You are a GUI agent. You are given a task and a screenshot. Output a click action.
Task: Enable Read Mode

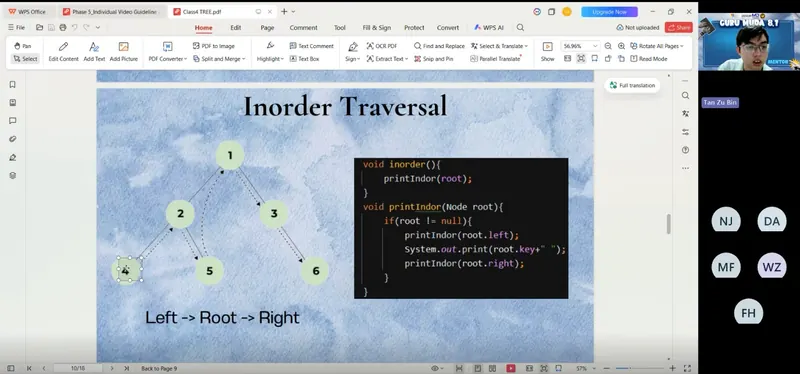pyautogui.click(x=648, y=59)
